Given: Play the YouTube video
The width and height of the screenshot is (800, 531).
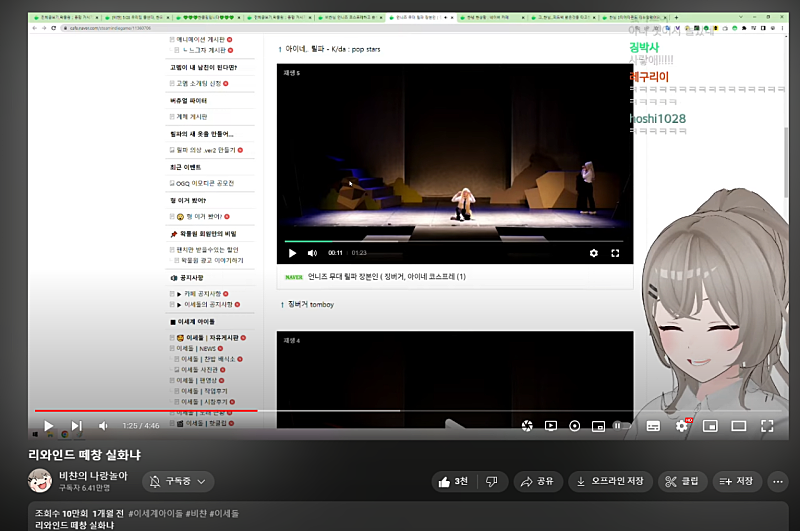Looking at the screenshot, I should coord(48,425).
